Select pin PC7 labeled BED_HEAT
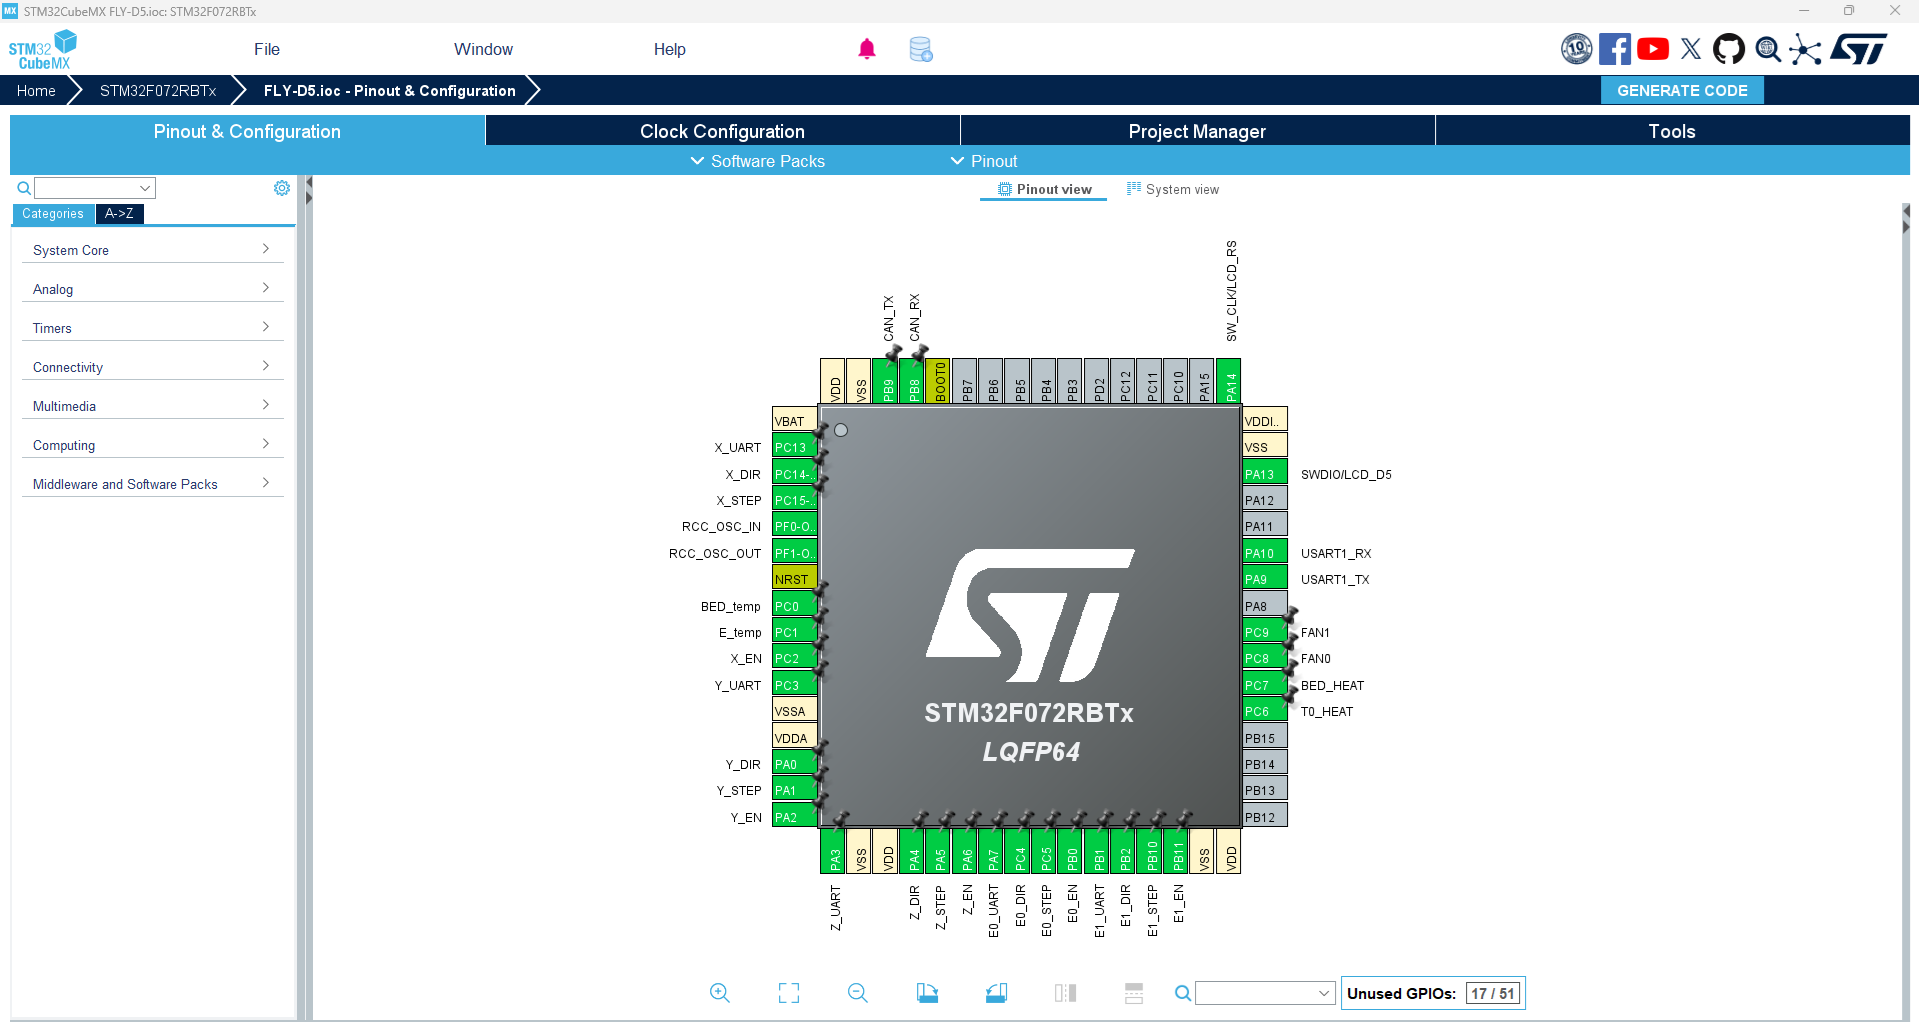The height and width of the screenshot is (1030, 1919). tap(1264, 685)
